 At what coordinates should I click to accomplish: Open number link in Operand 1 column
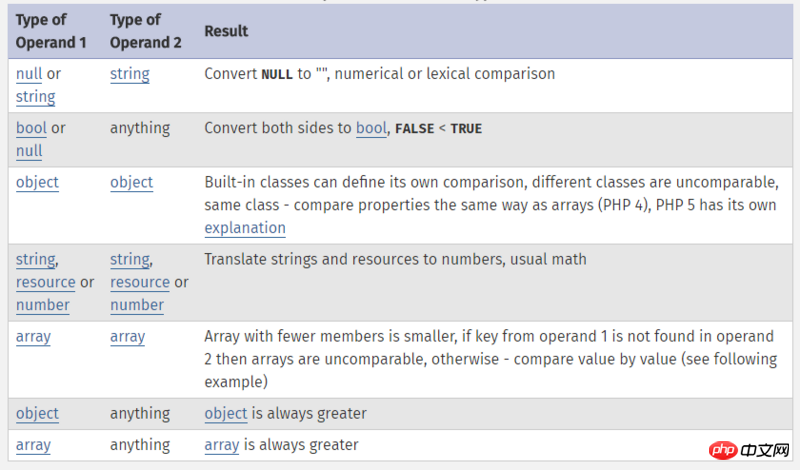pyautogui.click(x=42, y=305)
